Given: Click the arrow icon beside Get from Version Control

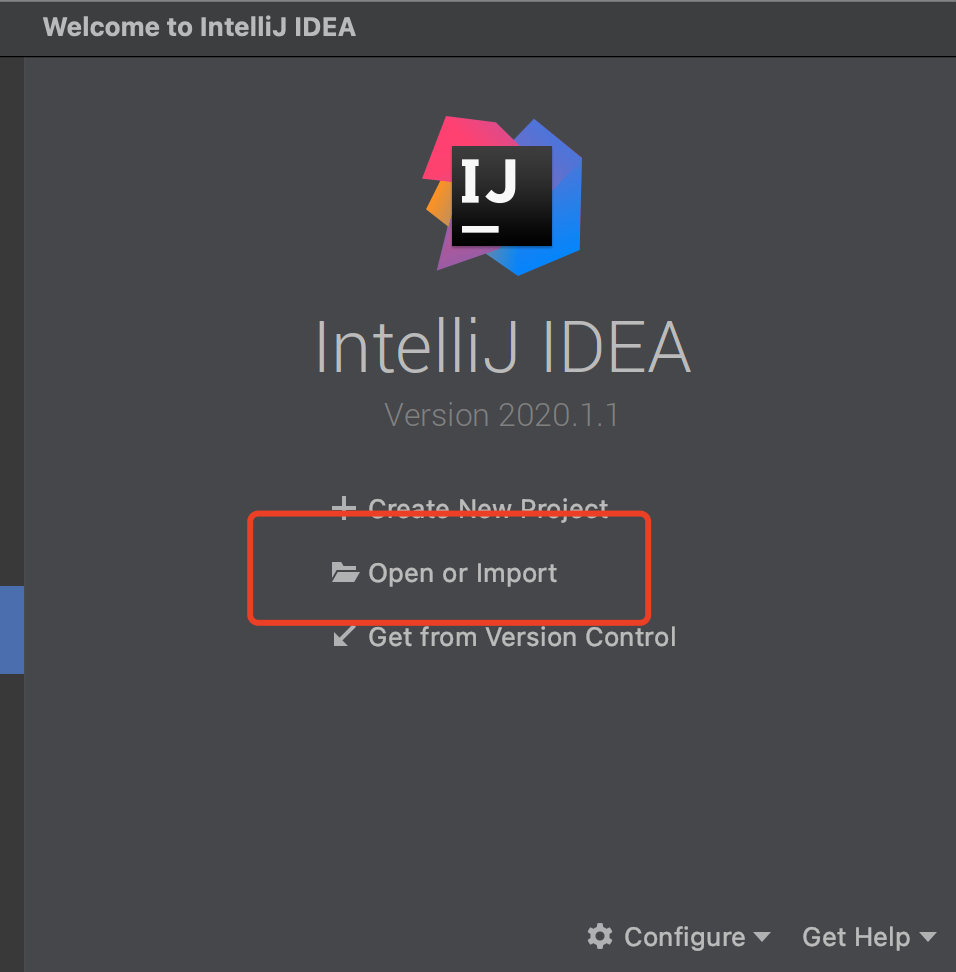Looking at the screenshot, I should pos(344,636).
